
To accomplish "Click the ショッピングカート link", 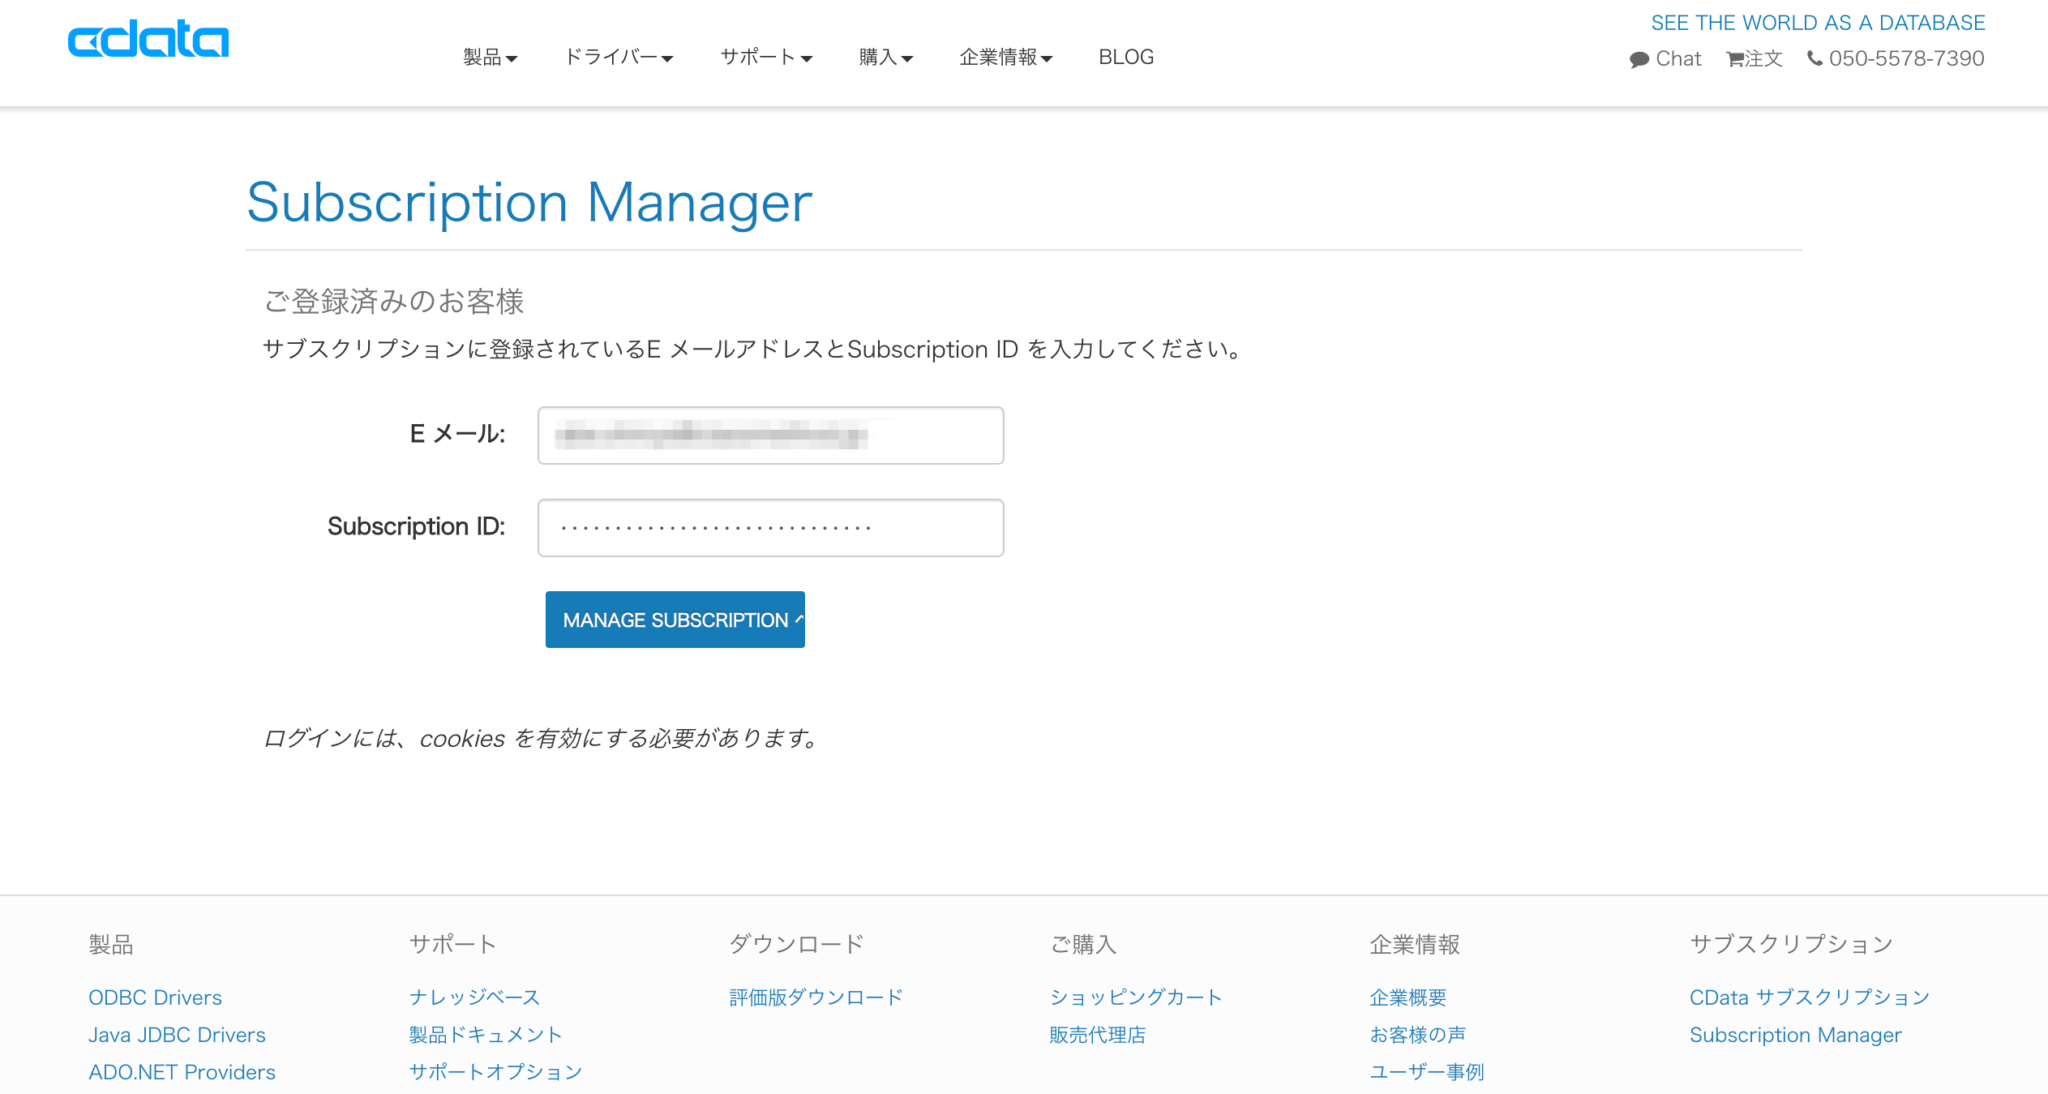I will pyautogui.click(x=1135, y=996).
